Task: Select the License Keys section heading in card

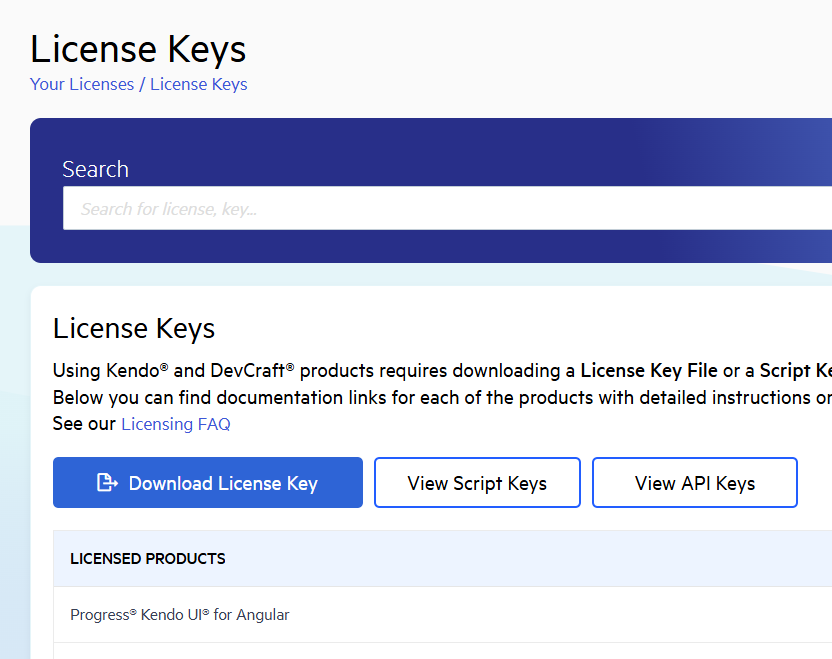Action: [134, 328]
